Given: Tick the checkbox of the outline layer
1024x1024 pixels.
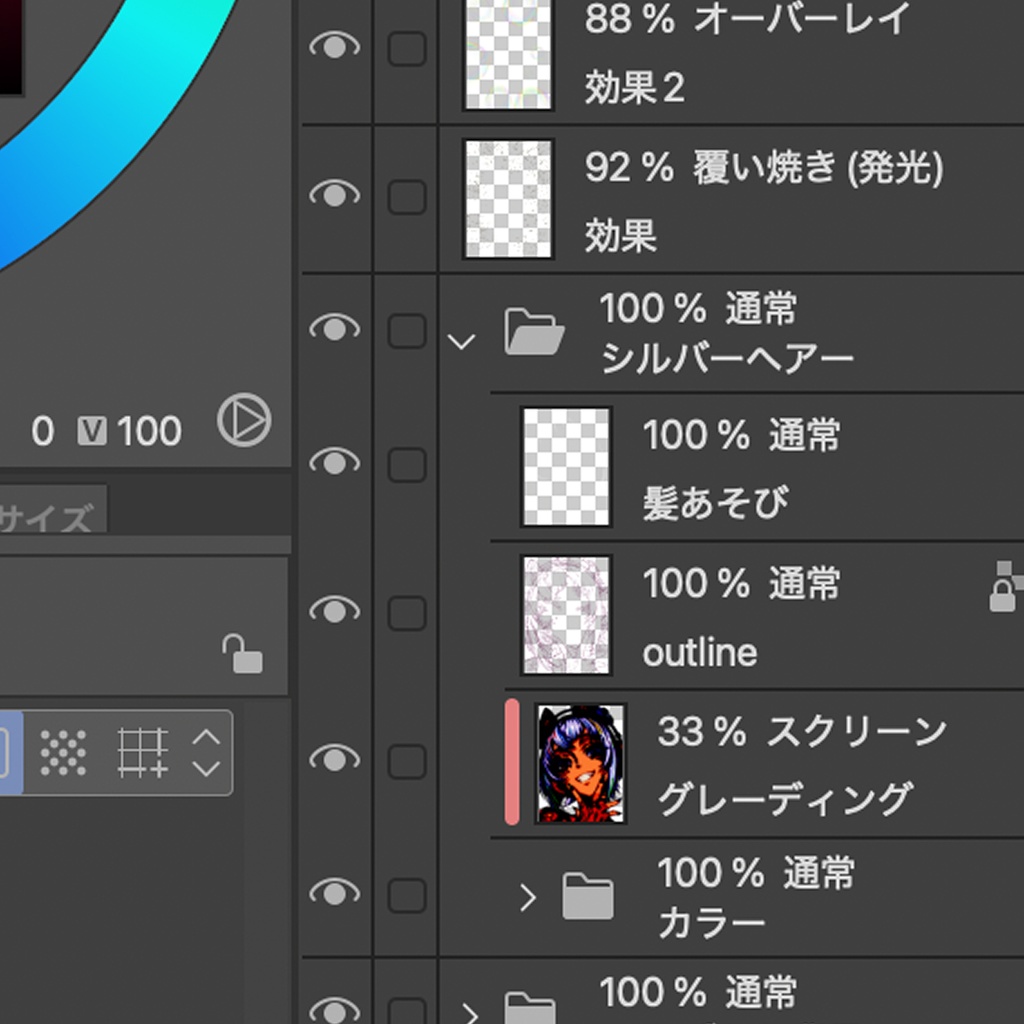Looking at the screenshot, I should tap(407, 613).
